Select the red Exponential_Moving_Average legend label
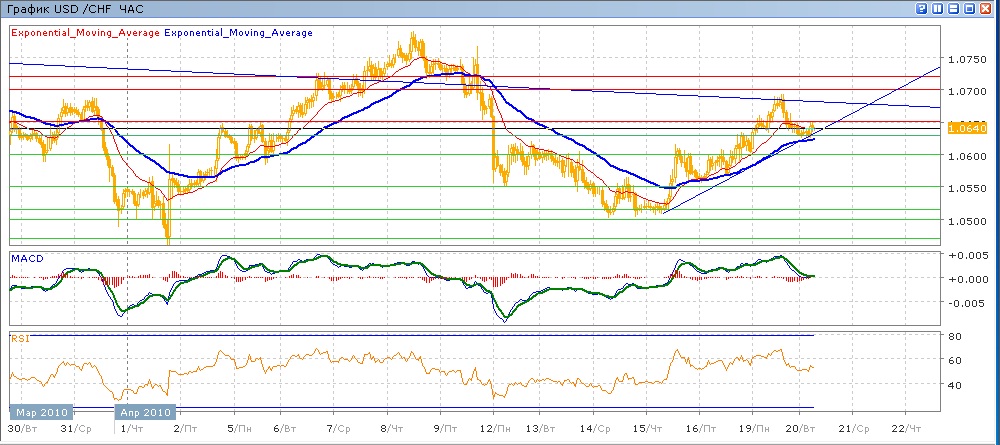This screenshot has height=445, width=1000. click(85, 32)
